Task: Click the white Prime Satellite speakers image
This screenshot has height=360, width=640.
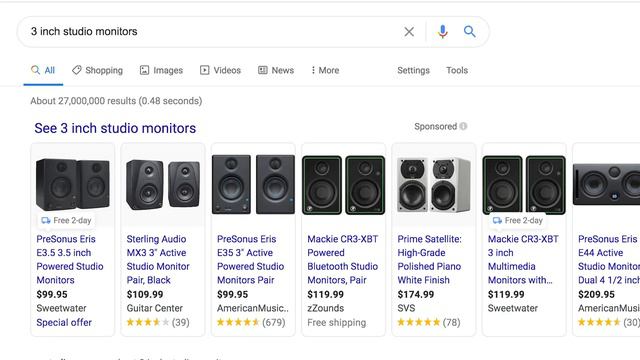Action: pos(433,185)
